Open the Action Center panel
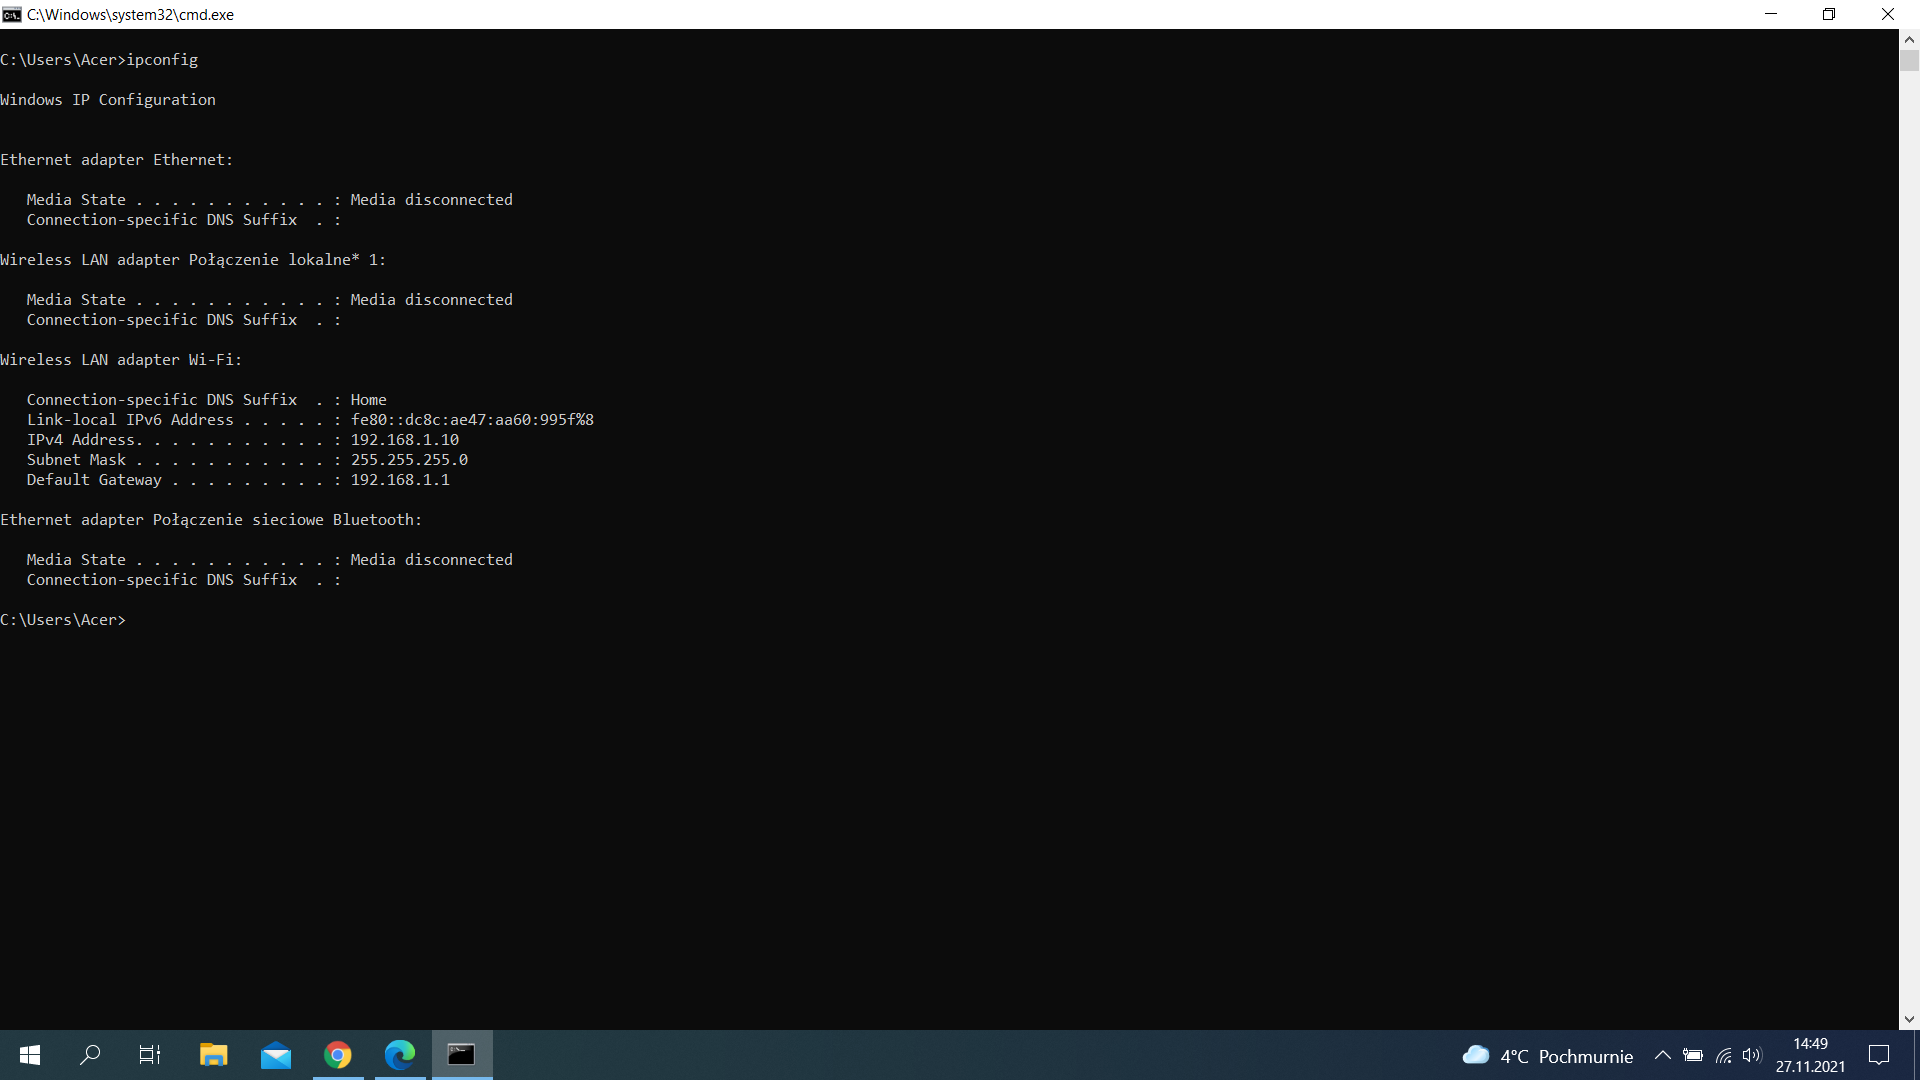Image resolution: width=1920 pixels, height=1080 pixels. point(1879,1055)
